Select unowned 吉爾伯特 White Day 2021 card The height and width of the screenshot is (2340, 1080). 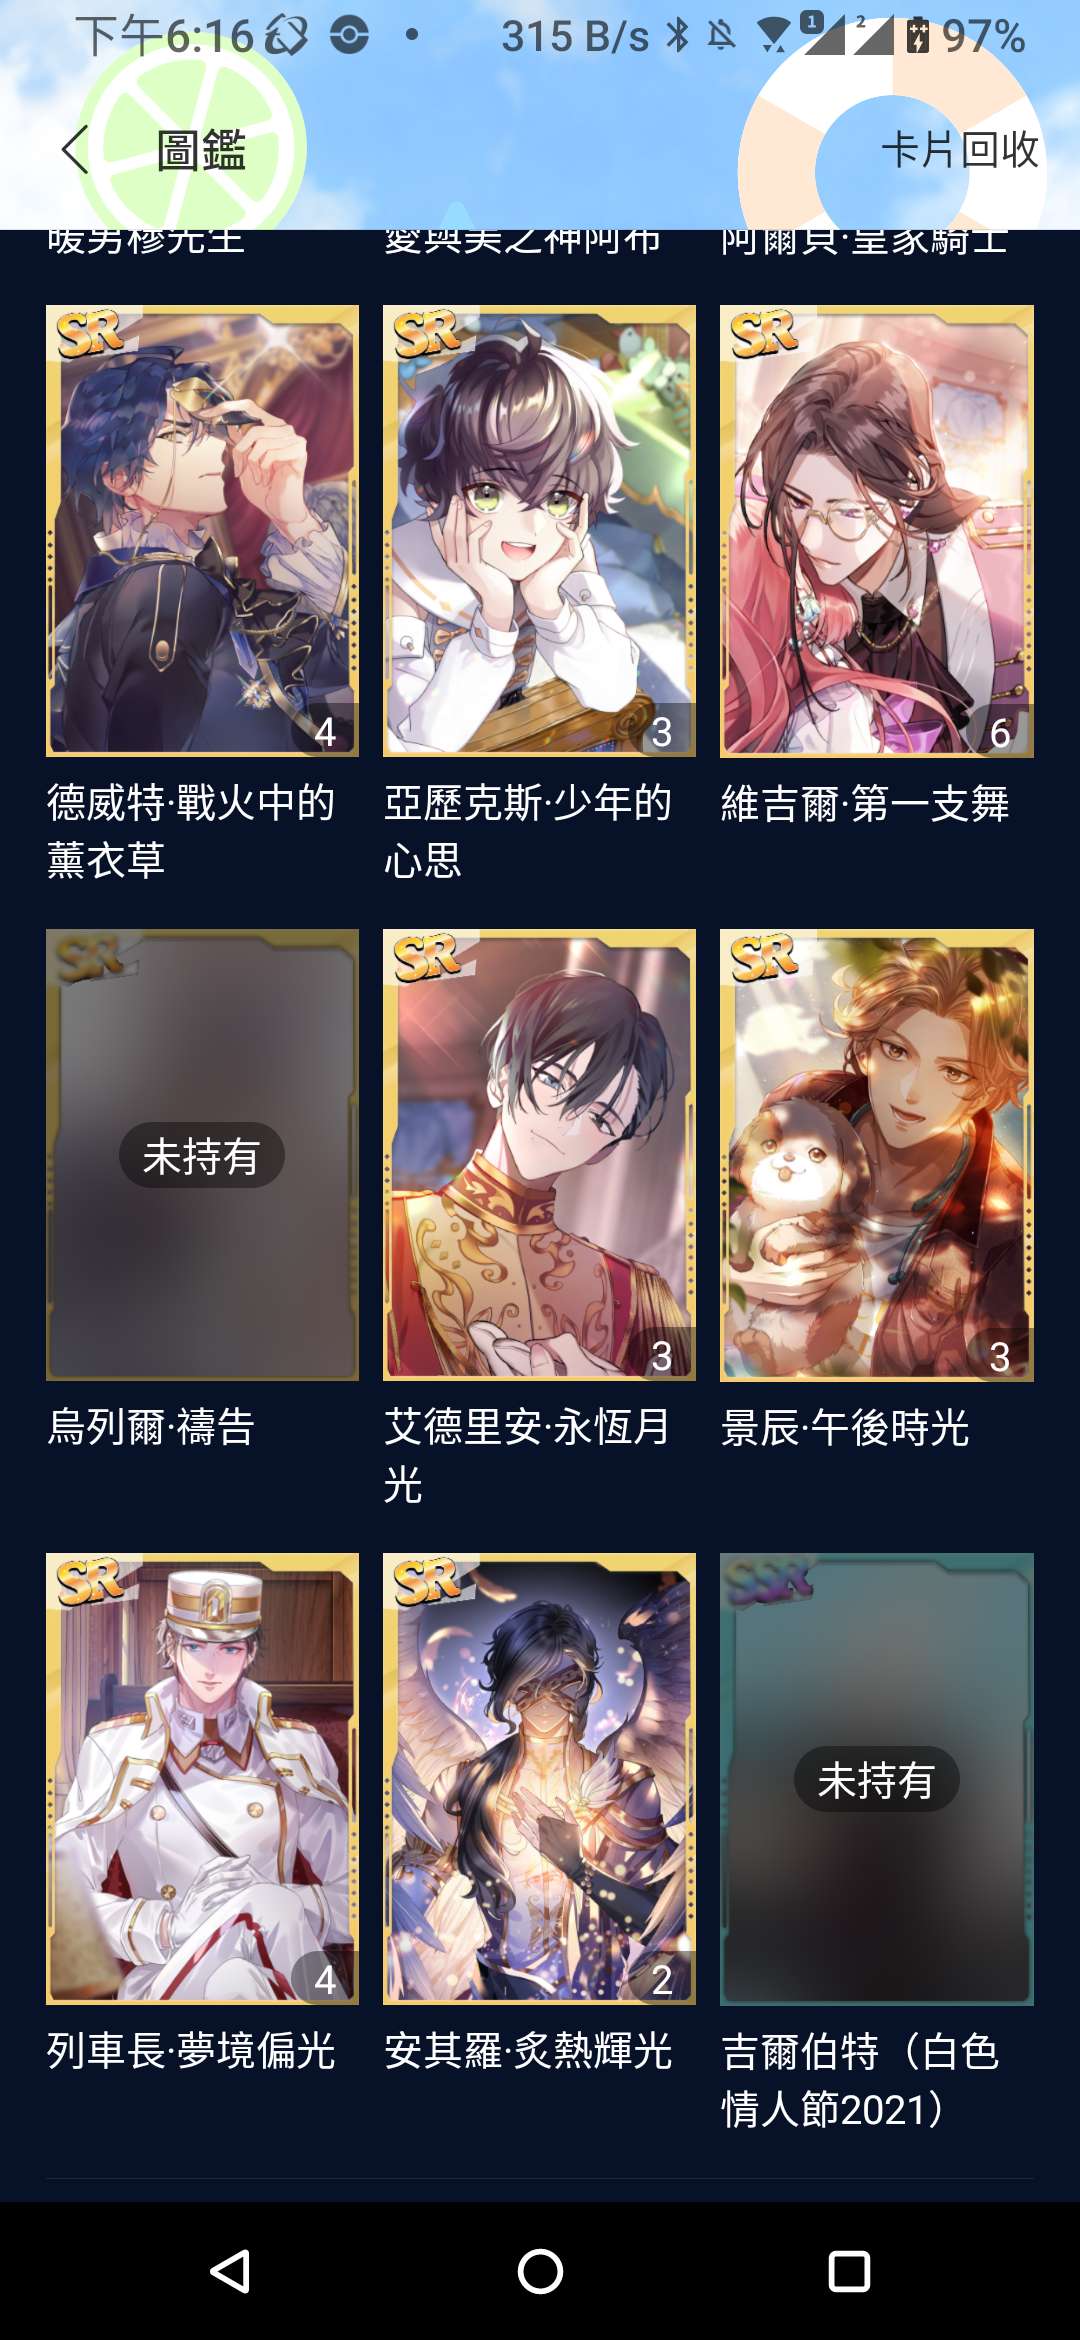[877, 1779]
